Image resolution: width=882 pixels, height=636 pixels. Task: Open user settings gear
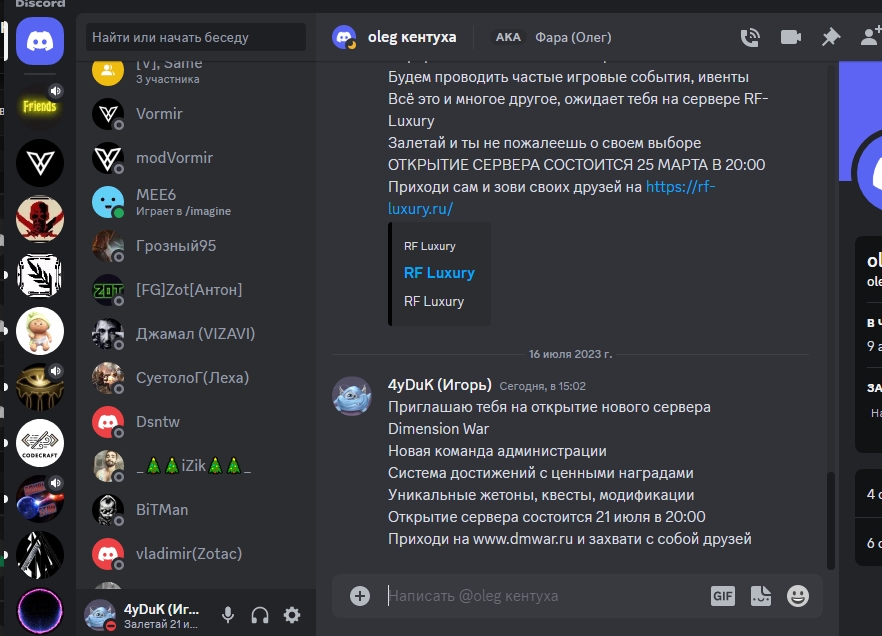coord(292,615)
